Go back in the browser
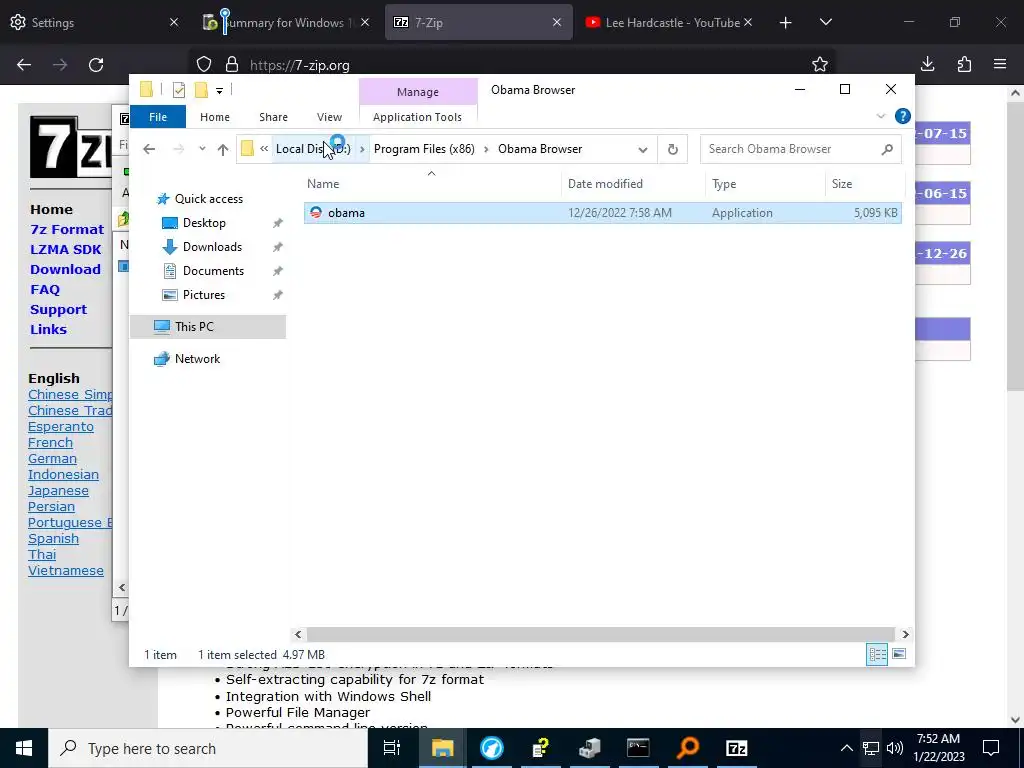Screen dimensions: 1024x768 pos(24,65)
